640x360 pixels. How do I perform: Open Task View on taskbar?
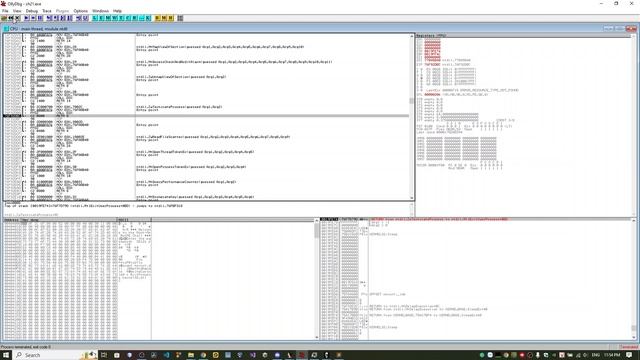point(104,355)
